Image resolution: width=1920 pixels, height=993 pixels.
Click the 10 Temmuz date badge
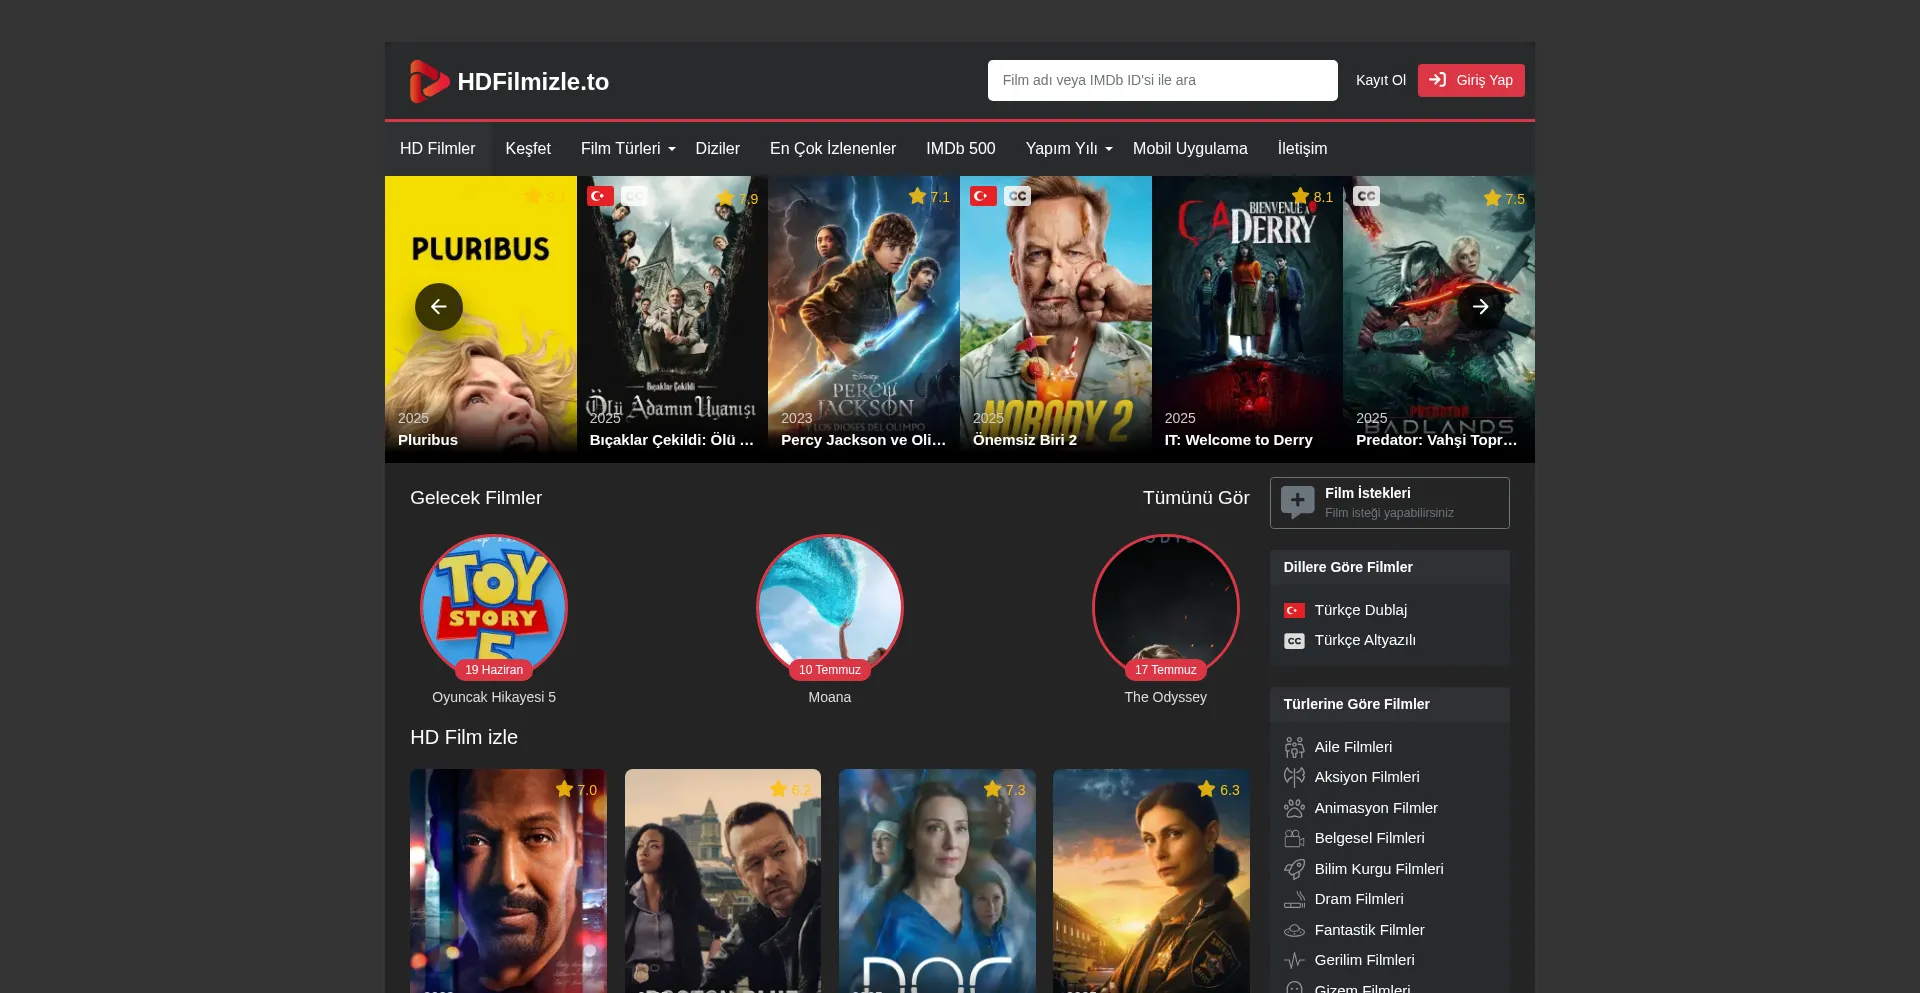click(830, 670)
